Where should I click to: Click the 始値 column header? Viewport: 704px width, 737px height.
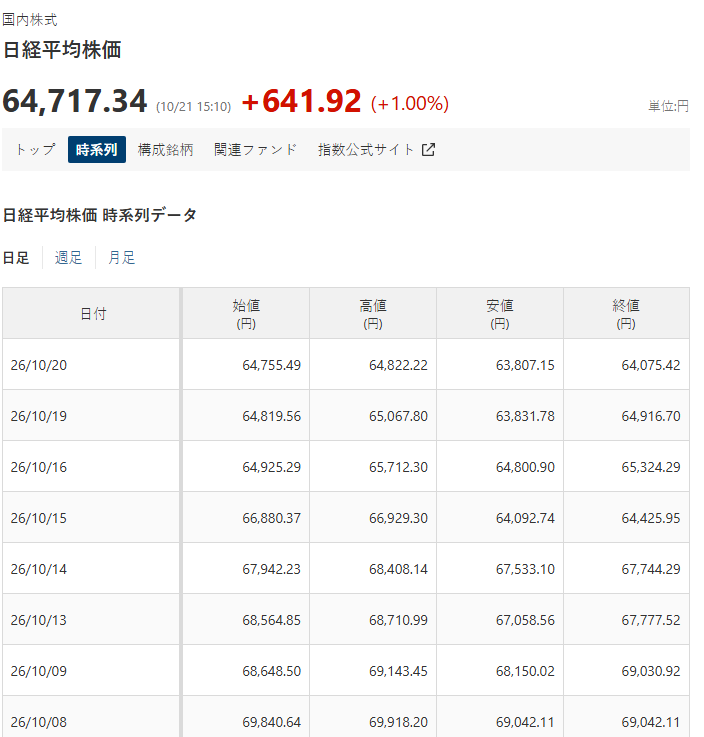(x=246, y=313)
